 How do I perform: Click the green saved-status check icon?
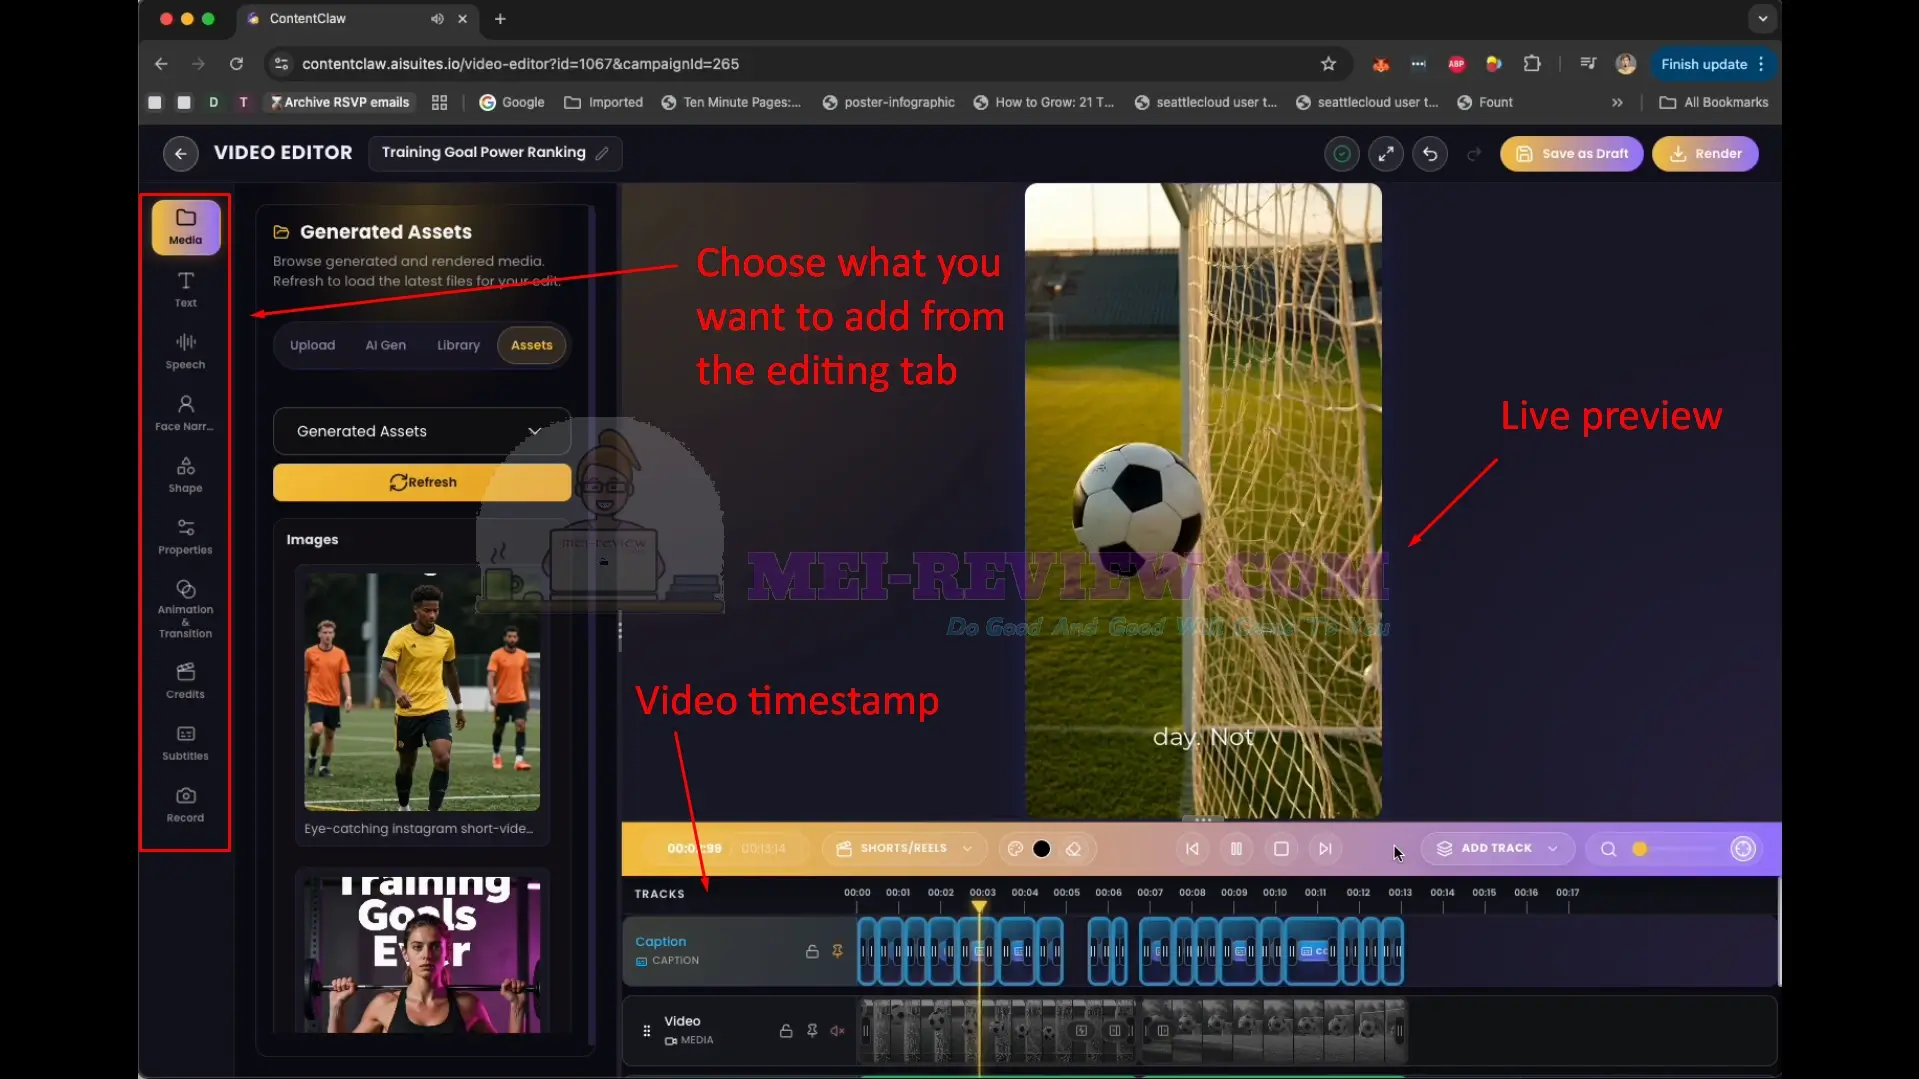[x=1342, y=154]
